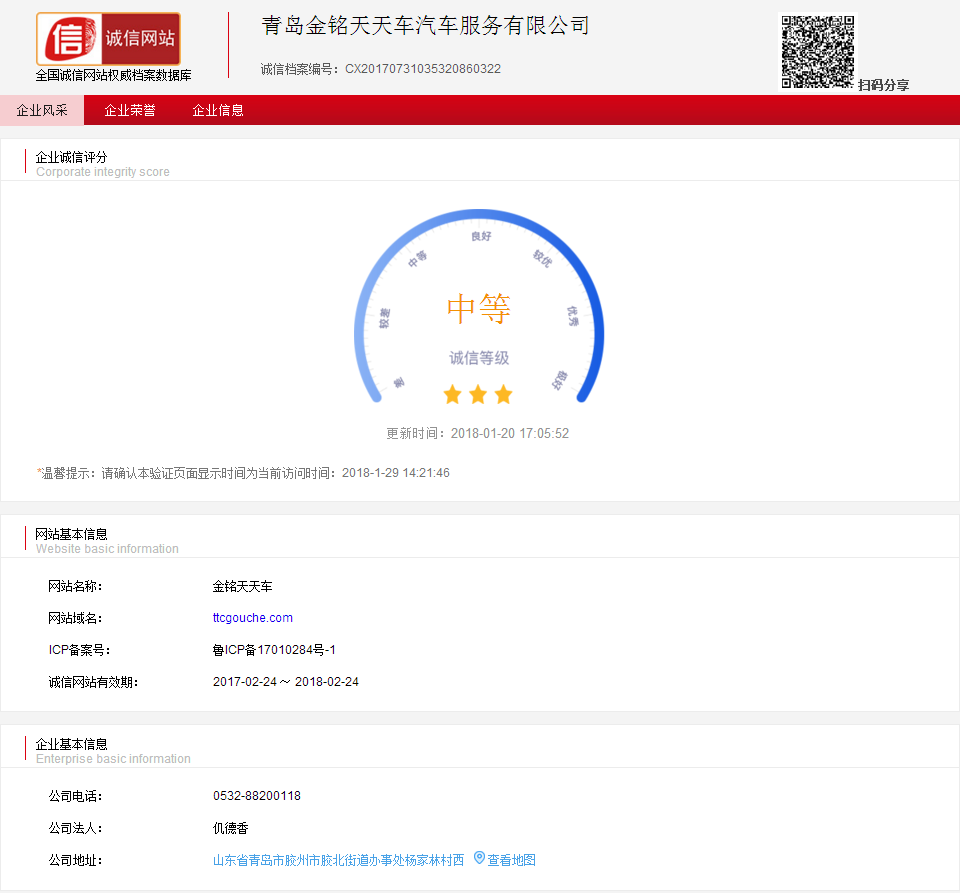Viewport: 960px width, 893px height.
Task: Click the 查看地图 link
Action: (511, 860)
